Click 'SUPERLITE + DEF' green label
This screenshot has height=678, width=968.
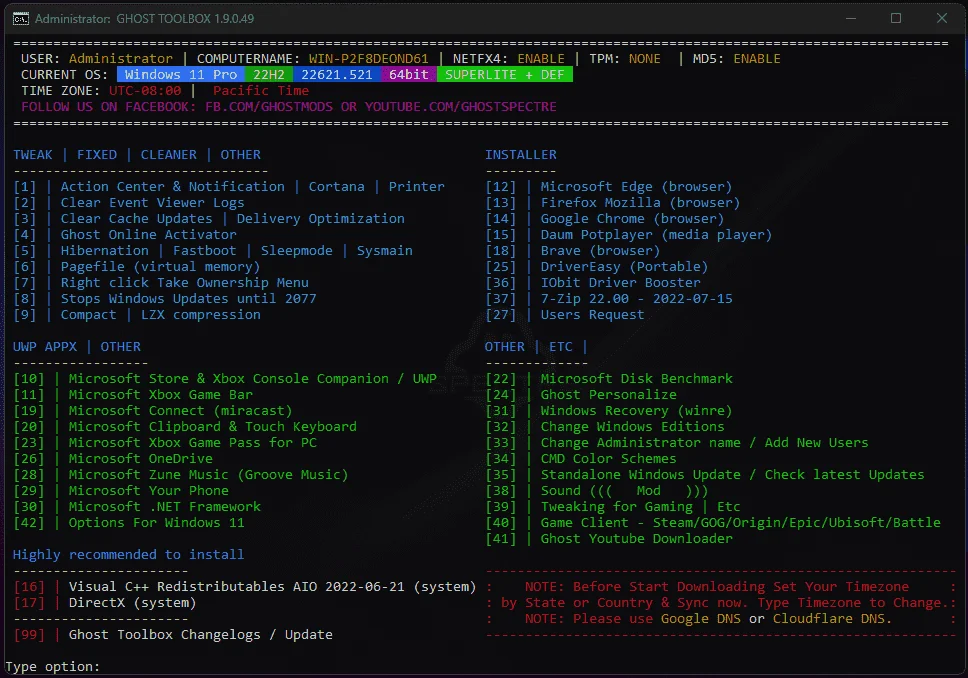point(504,75)
